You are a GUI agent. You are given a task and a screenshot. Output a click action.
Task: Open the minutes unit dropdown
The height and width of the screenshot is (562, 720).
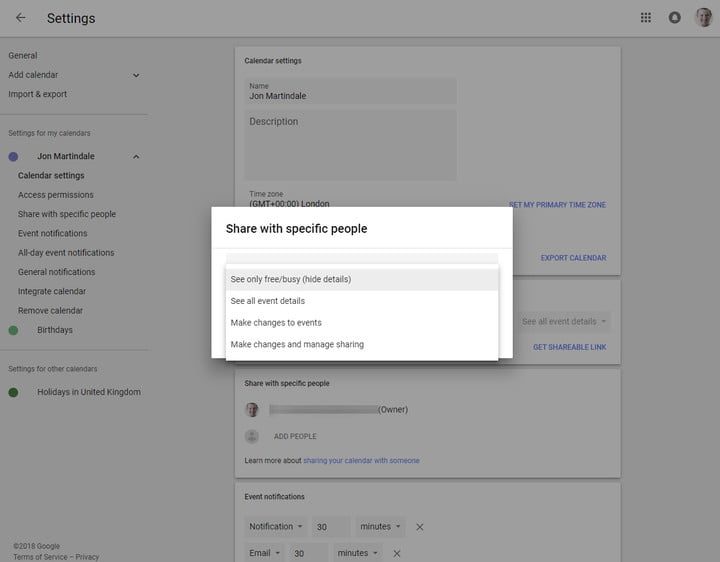coord(381,527)
